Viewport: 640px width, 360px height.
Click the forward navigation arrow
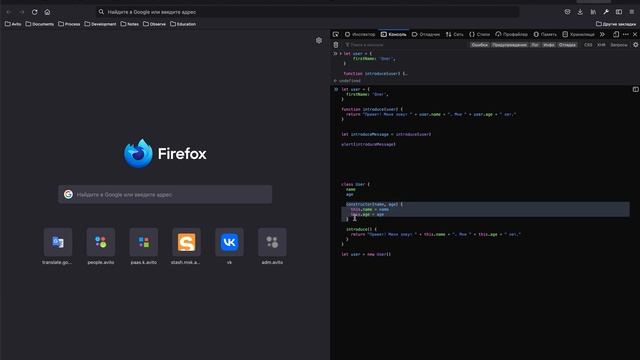point(22,12)
